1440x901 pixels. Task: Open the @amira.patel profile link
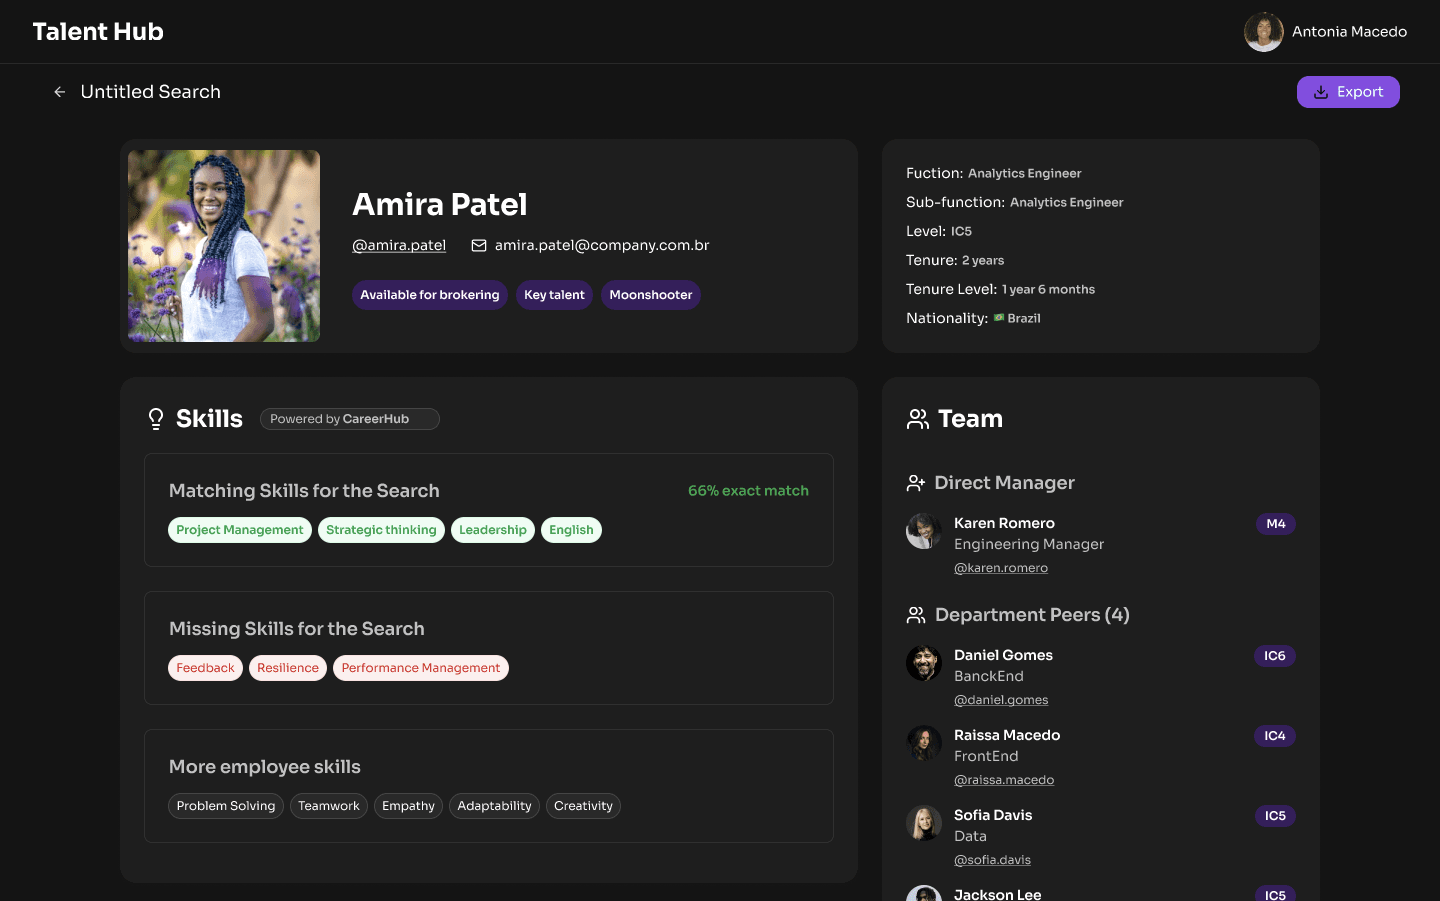point(399,245)
